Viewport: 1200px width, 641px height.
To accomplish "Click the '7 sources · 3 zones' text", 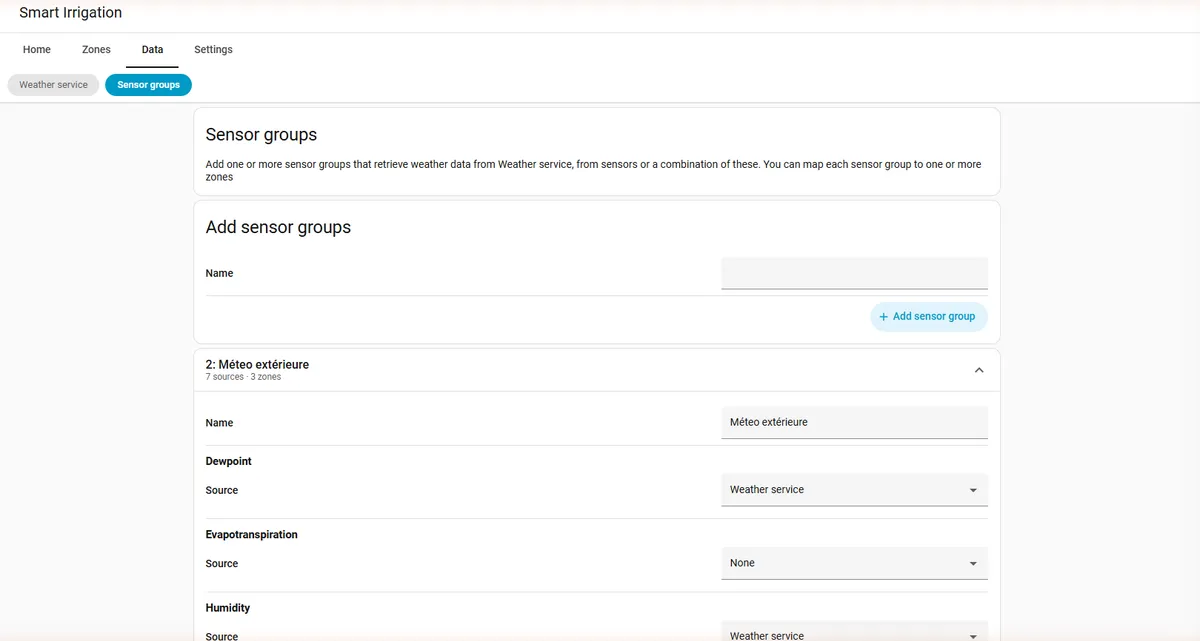I will pos(243,377).
